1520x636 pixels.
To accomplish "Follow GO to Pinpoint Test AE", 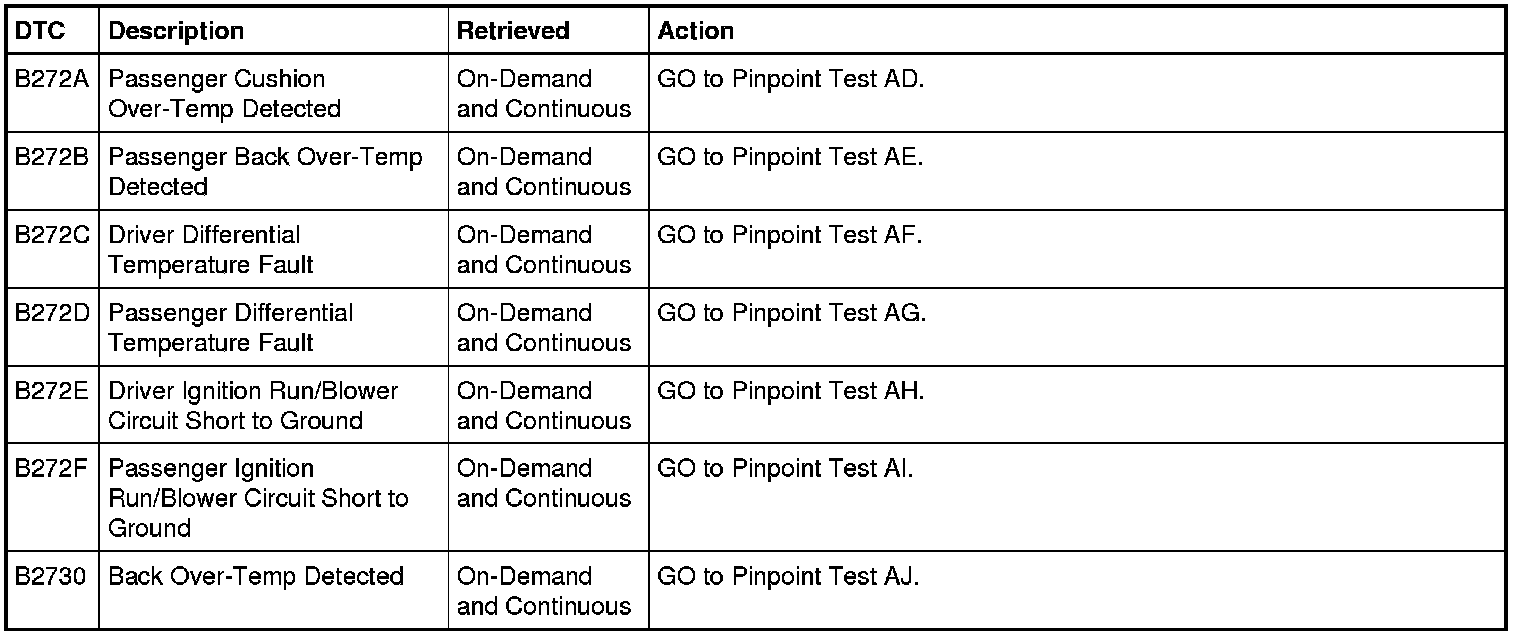I will point(790,157).
